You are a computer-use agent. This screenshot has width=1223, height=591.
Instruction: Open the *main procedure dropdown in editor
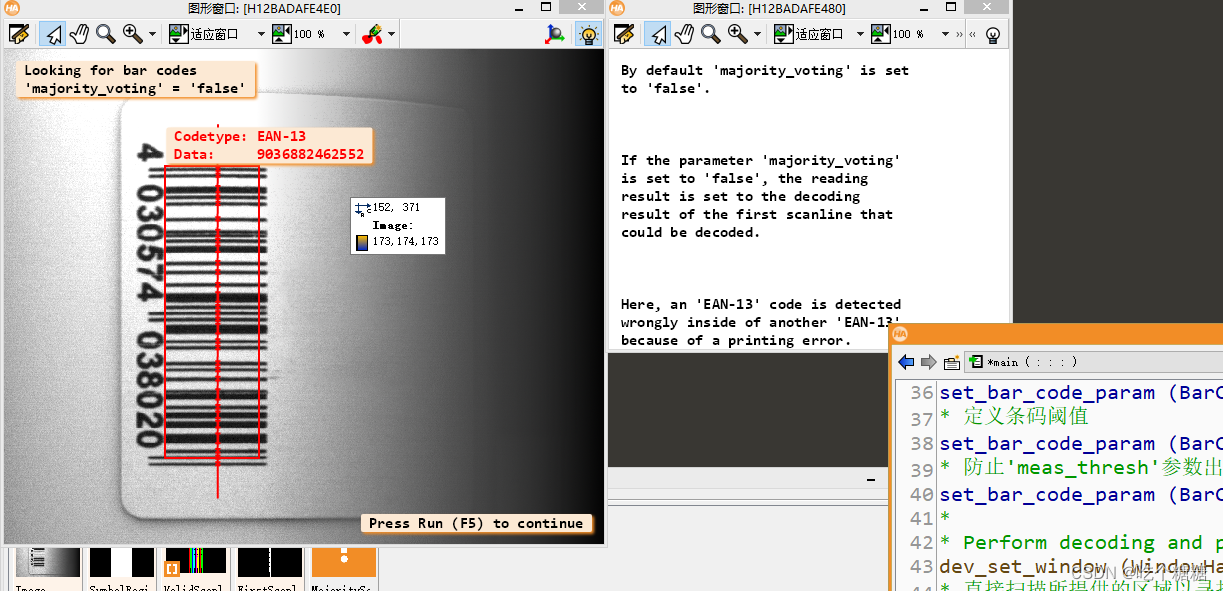tap(1094, 362)
